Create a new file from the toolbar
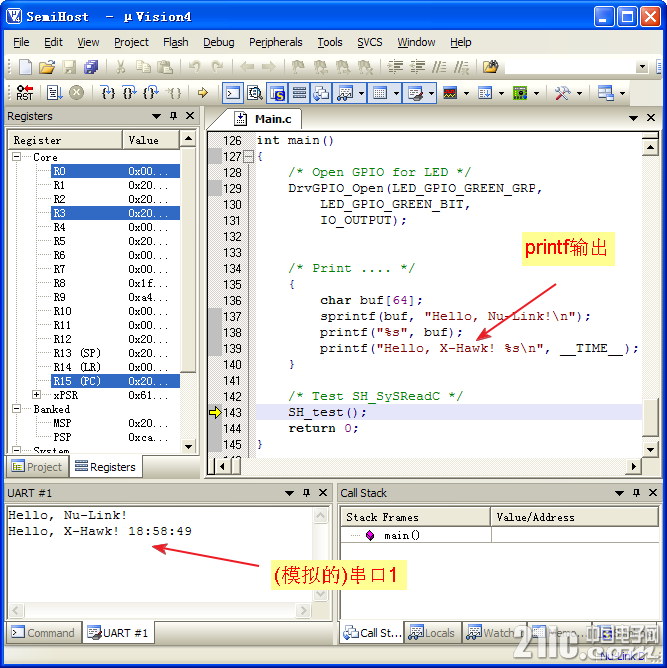The width and height of the screenshot is (667, 668). click(25, 67)
